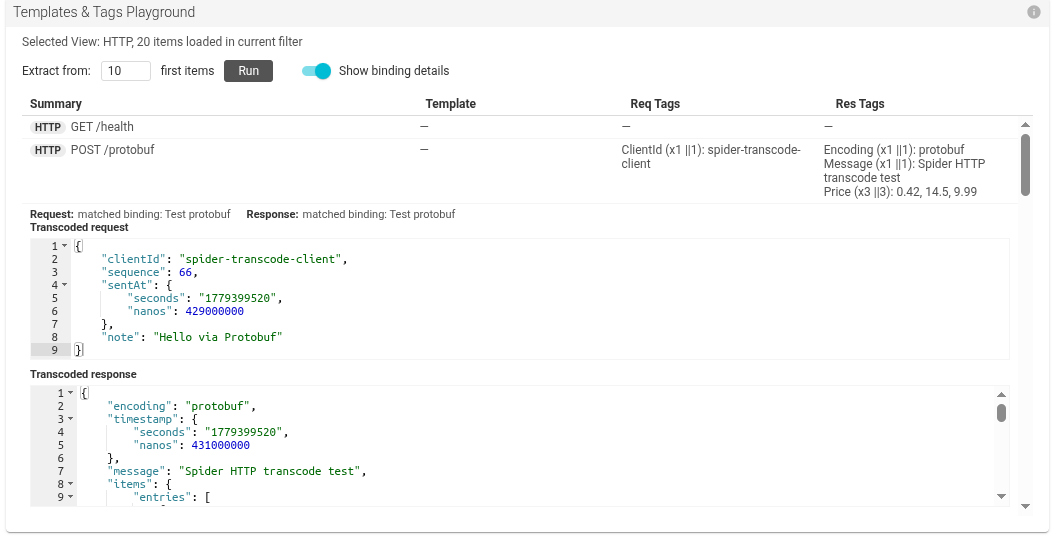
Task: Click HTTP badge of POST /protobuf
Action: 48,150
